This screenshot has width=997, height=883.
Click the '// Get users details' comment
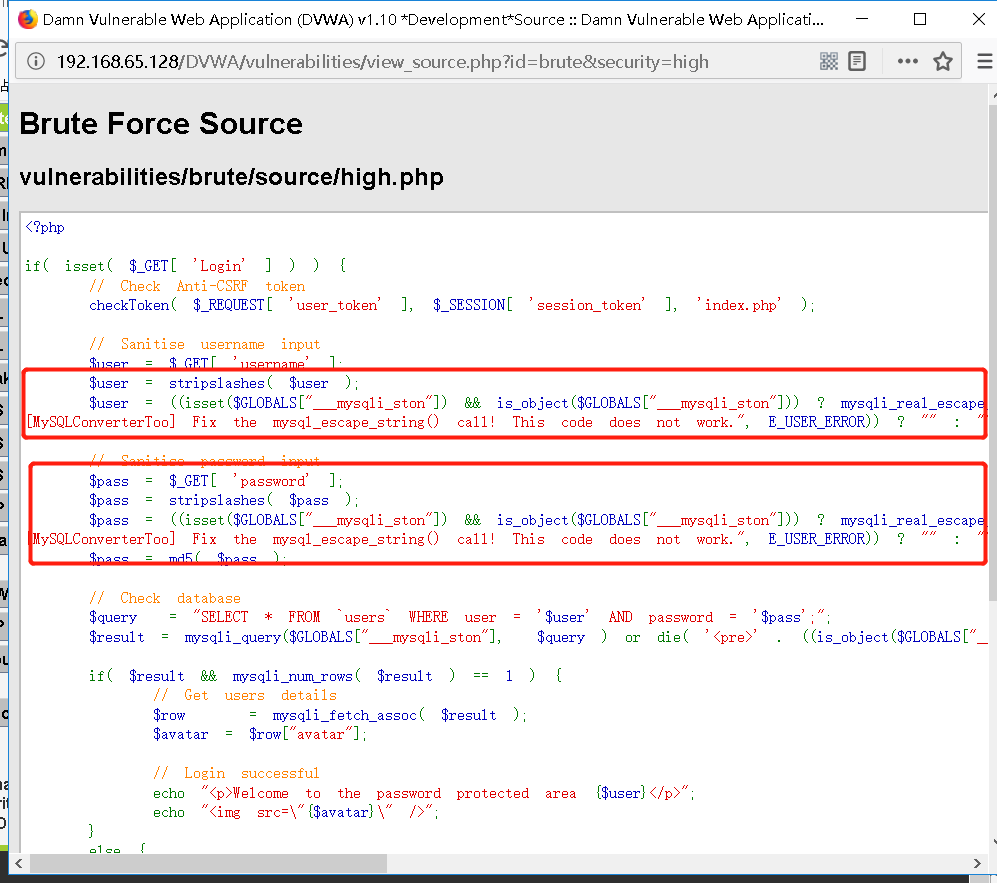tap(245, 695)
